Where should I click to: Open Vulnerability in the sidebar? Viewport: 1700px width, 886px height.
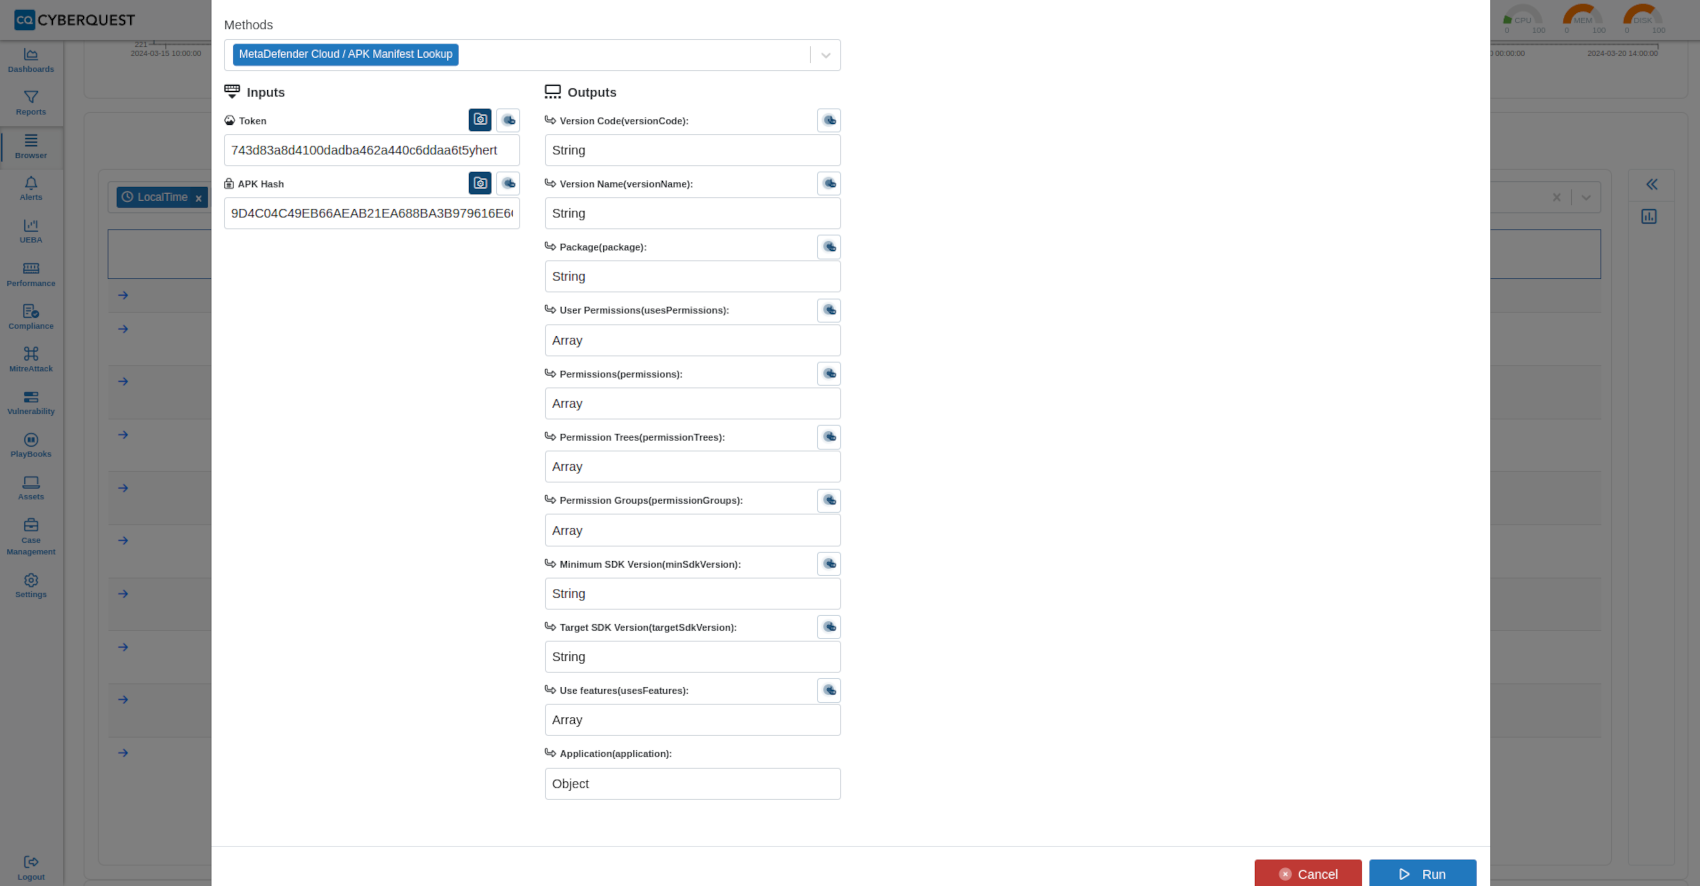click(31, 403)
